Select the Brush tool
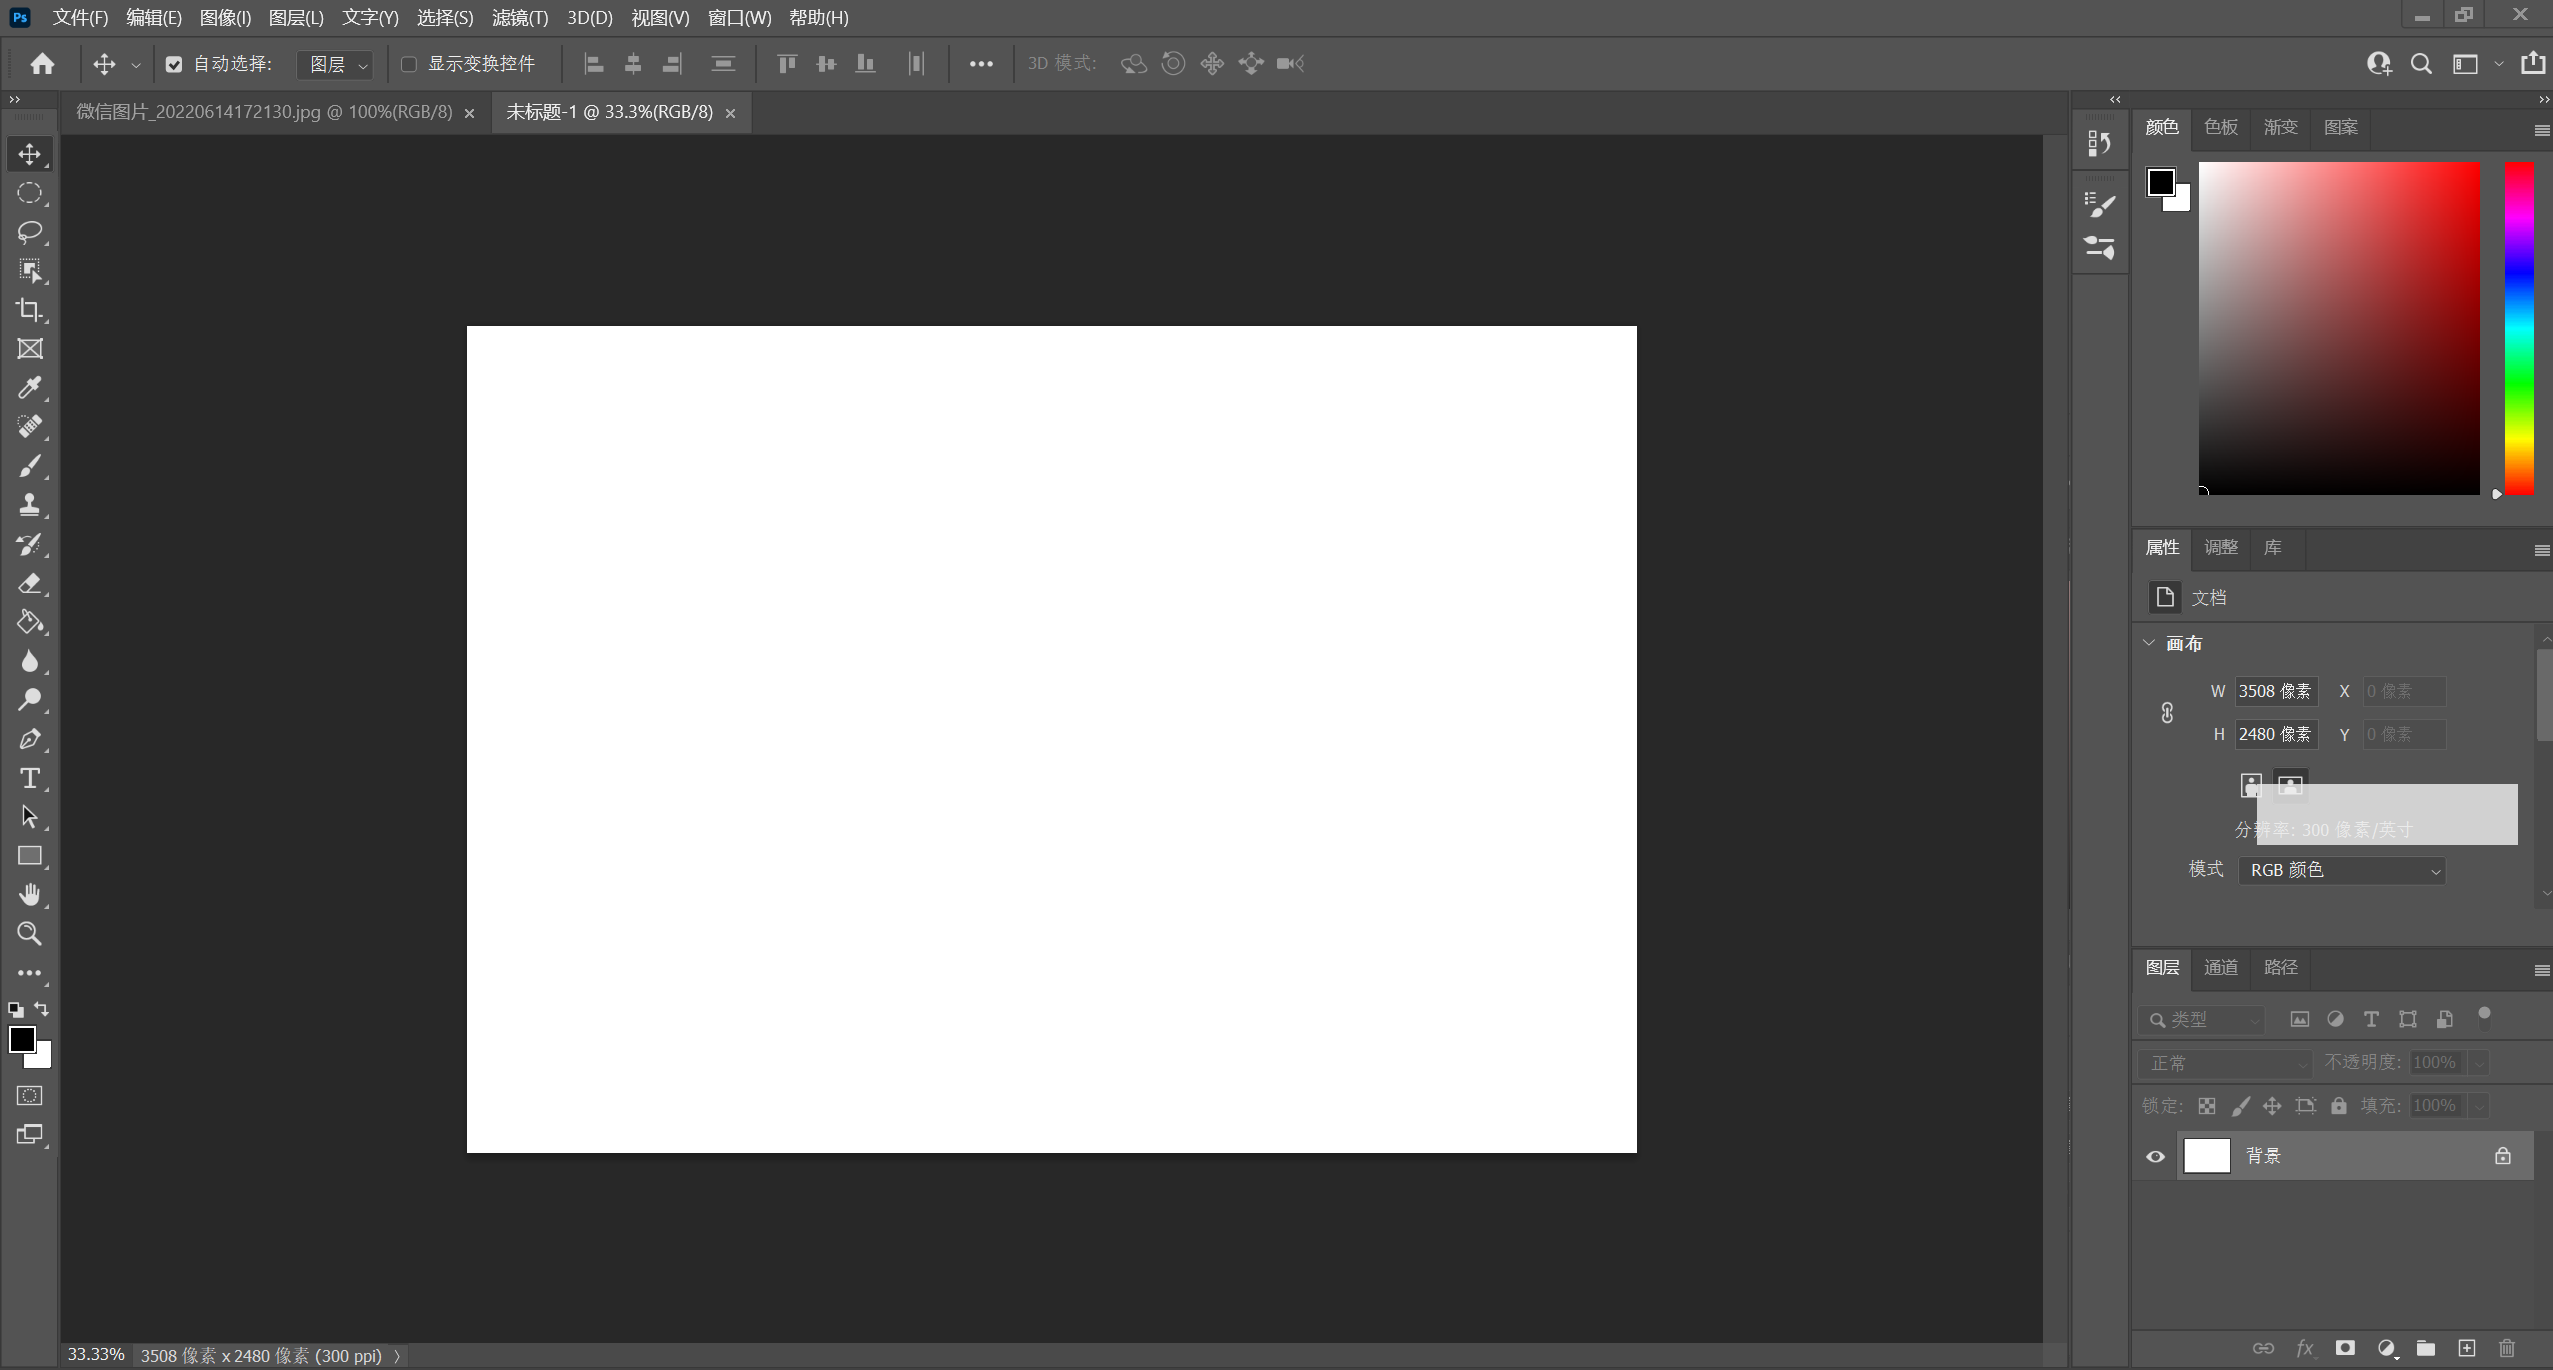The width and height of the screenshot is (2553, 1370). coord(29,466)
